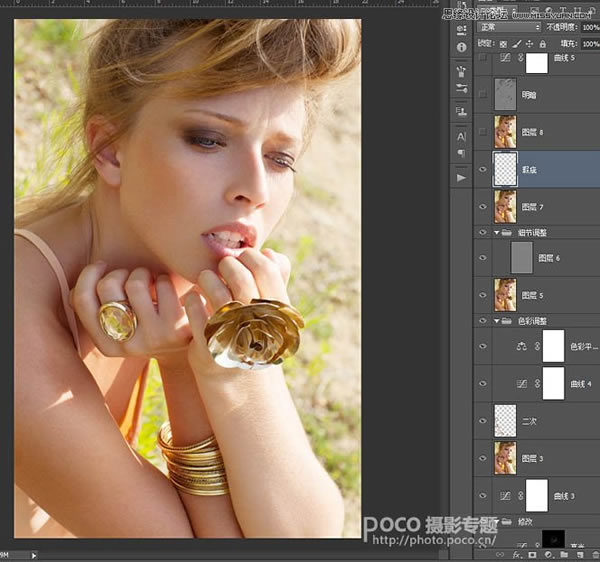600x562 pixels.
Task: Click the curves icon of 曲线 5
Action: coord(505,58)
